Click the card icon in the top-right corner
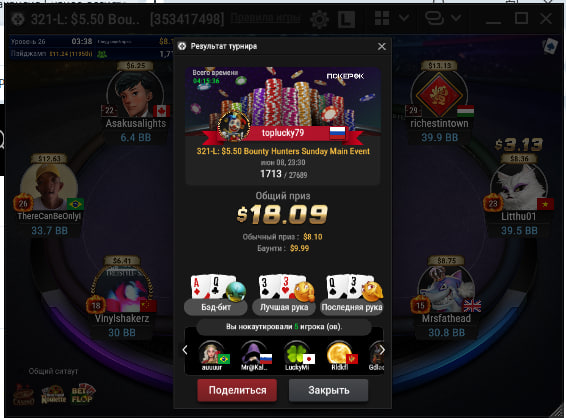 [x=550, y=47]
